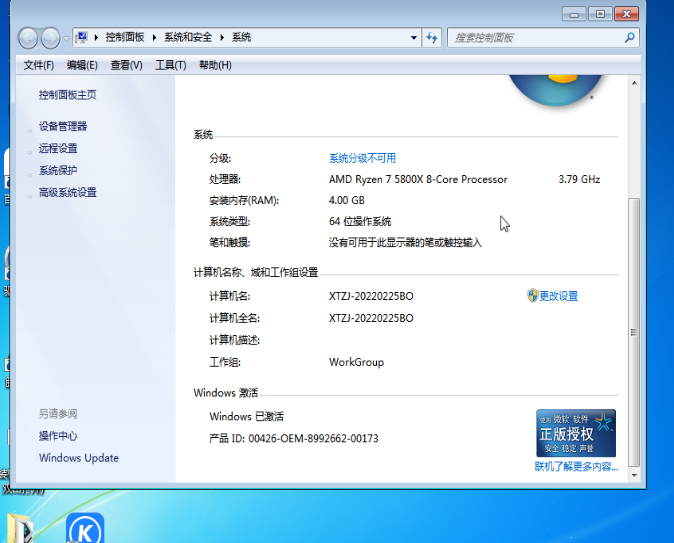Expand the arrow after 系统和安全 in the breadcrumb

[x=224, y=38]
